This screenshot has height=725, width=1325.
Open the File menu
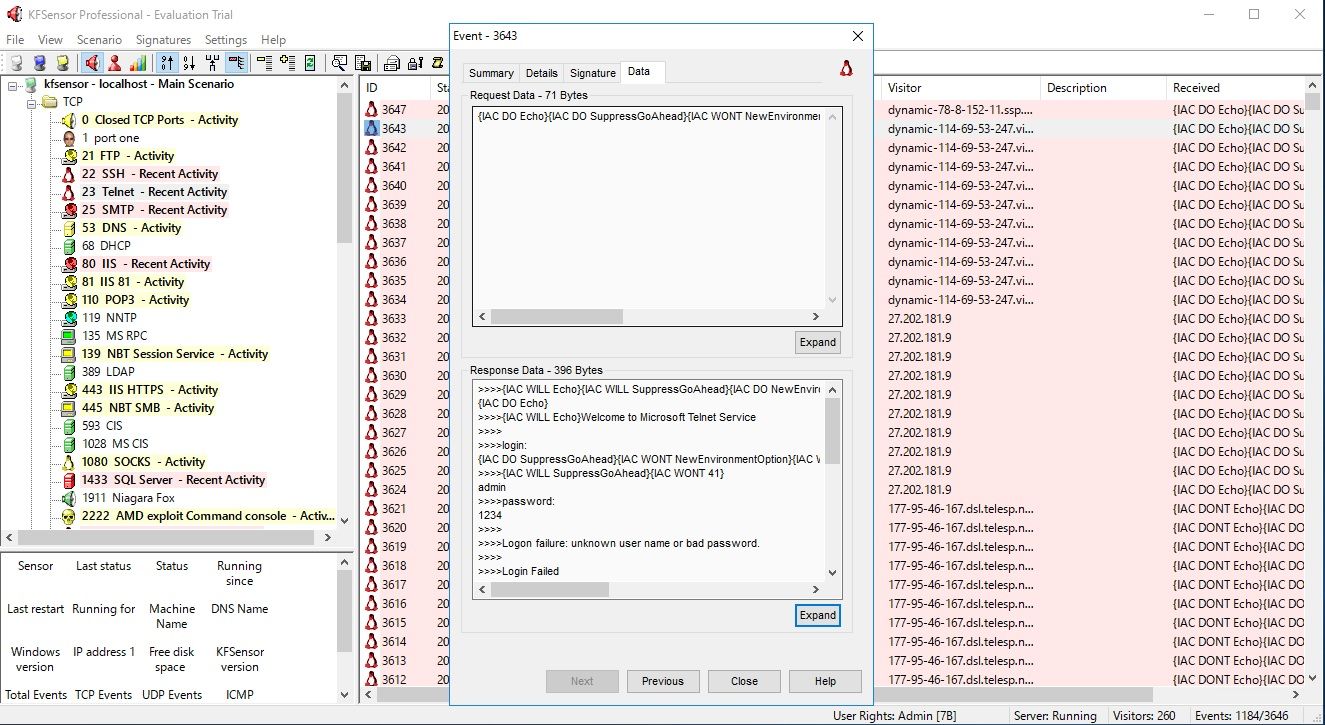pyautogui.click(x=15, y=40)
